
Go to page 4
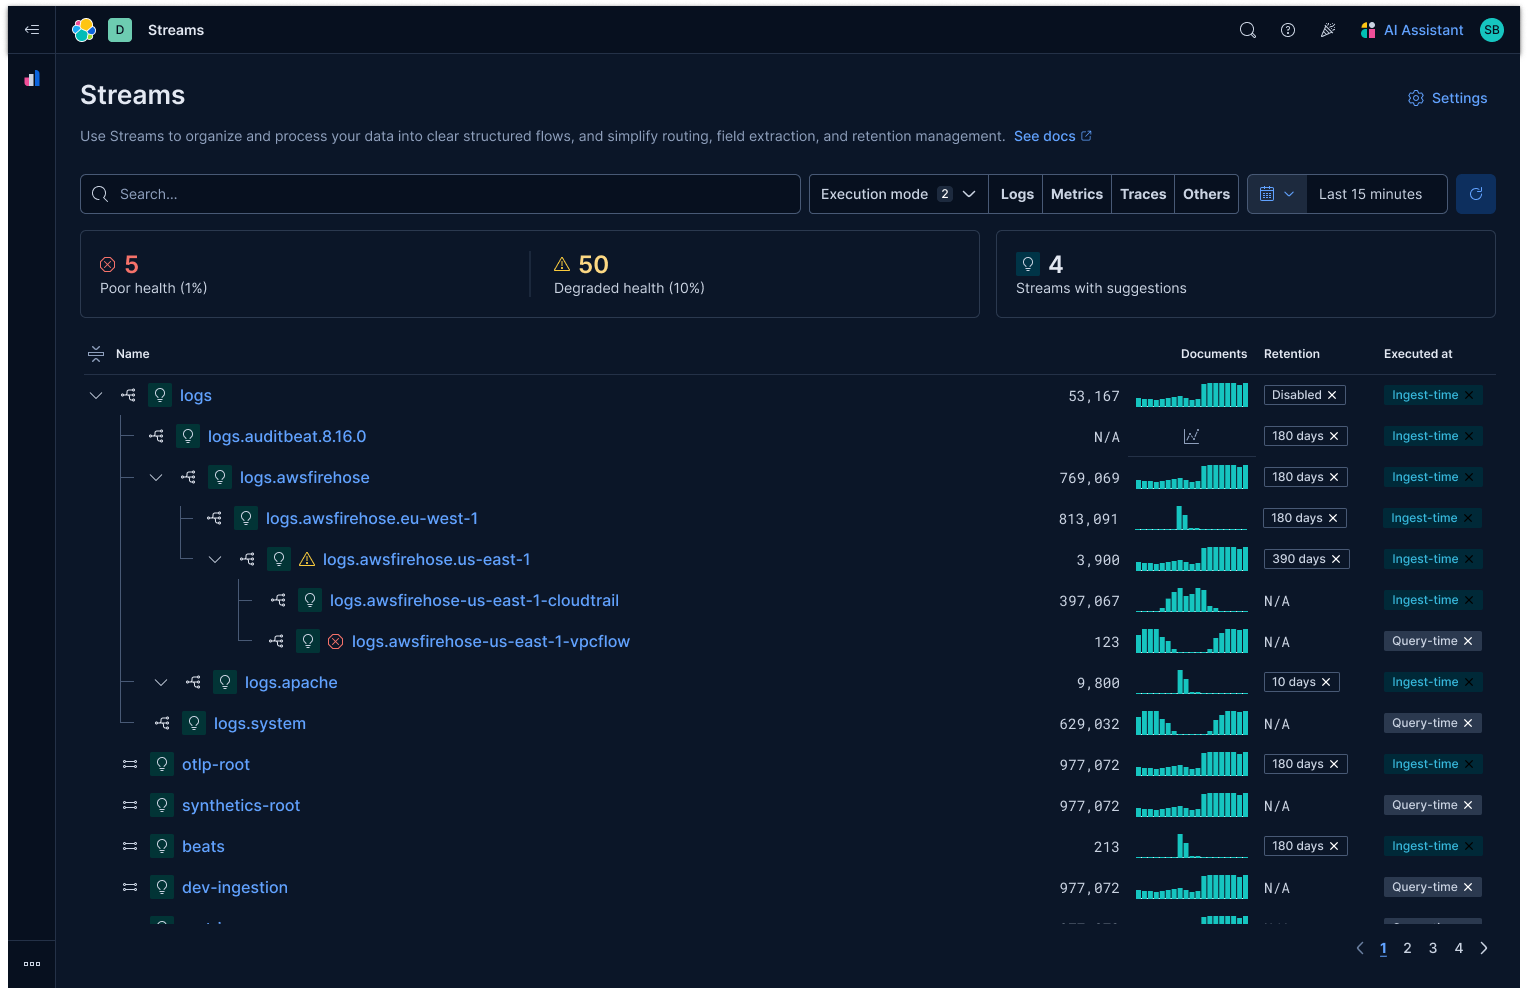1459,948
